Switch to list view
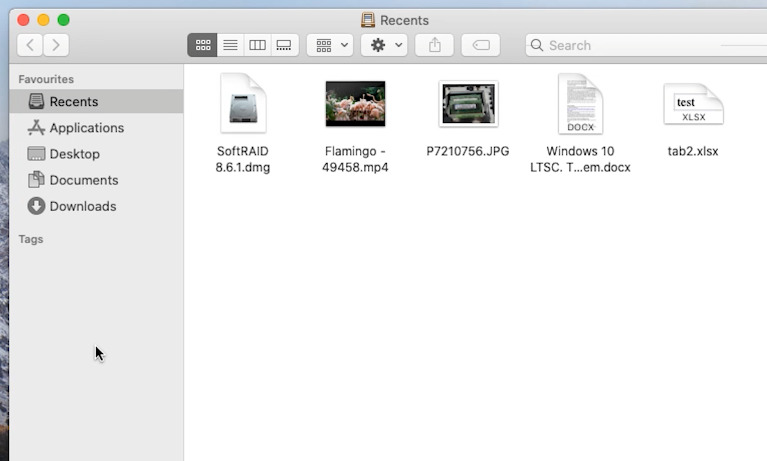Image resolution: width=767 pixels, height=461 pixels. (230, 45)
